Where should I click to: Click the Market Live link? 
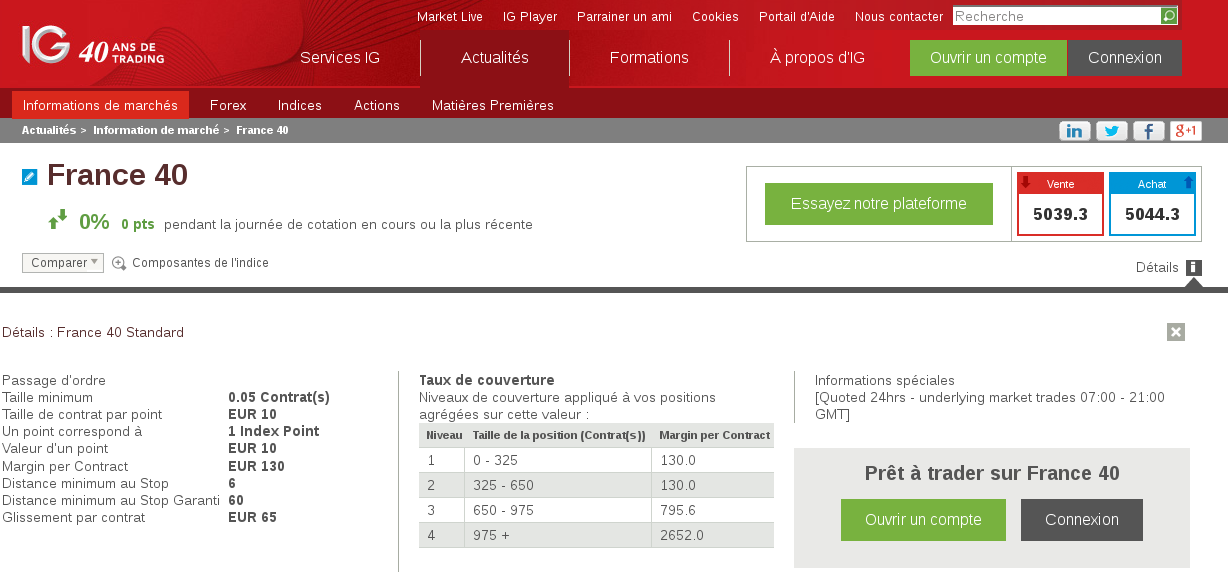pyautogui.click(x=450, y=17)
